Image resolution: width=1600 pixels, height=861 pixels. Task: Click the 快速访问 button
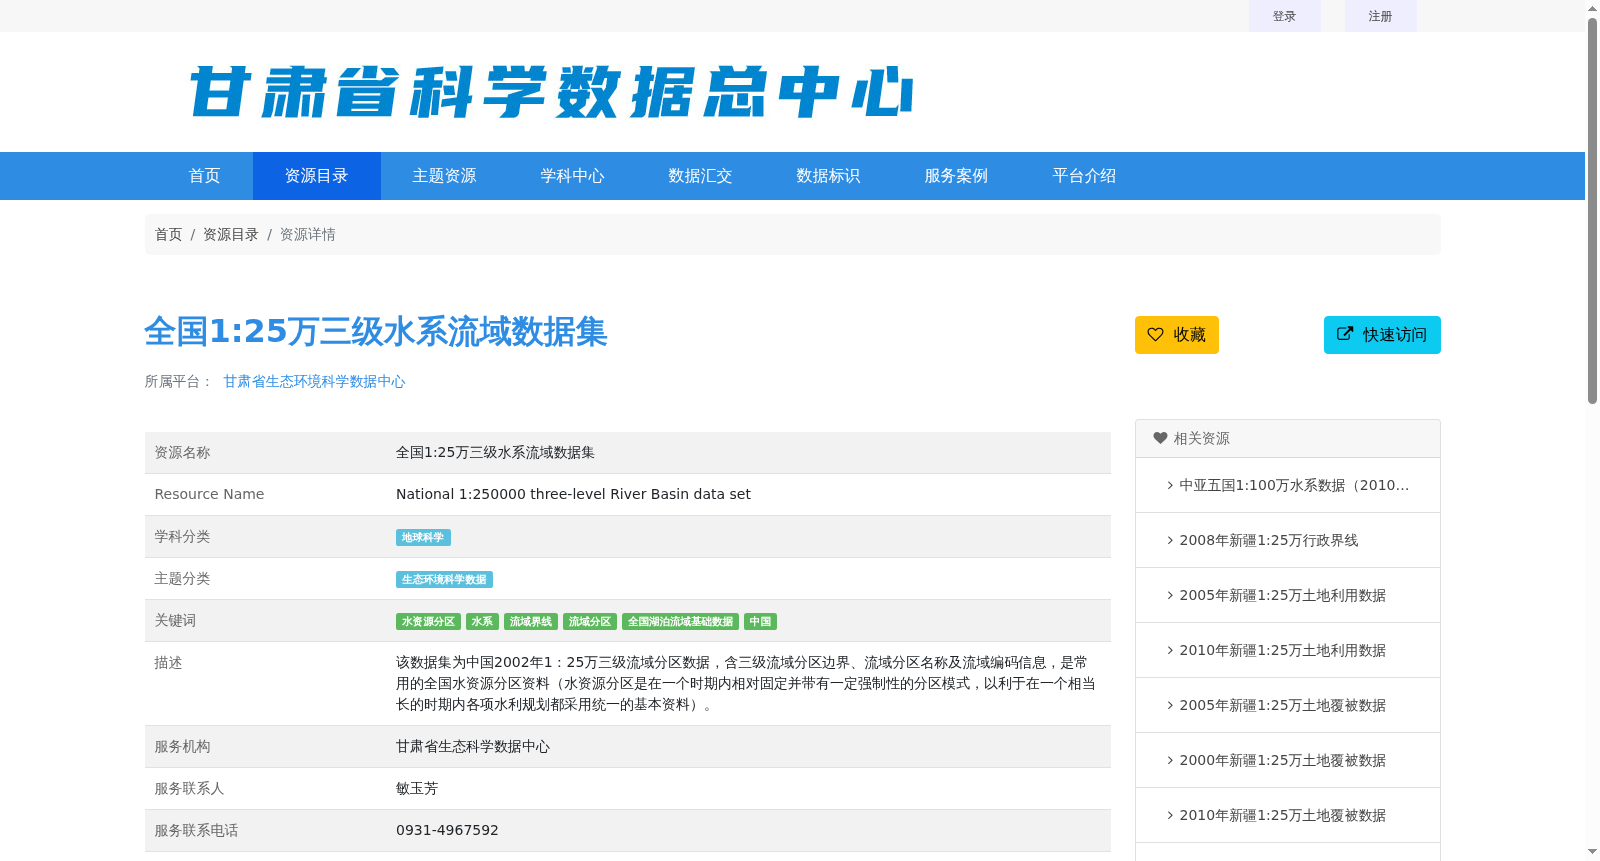pyautogui.click(x=1382, y=335)
